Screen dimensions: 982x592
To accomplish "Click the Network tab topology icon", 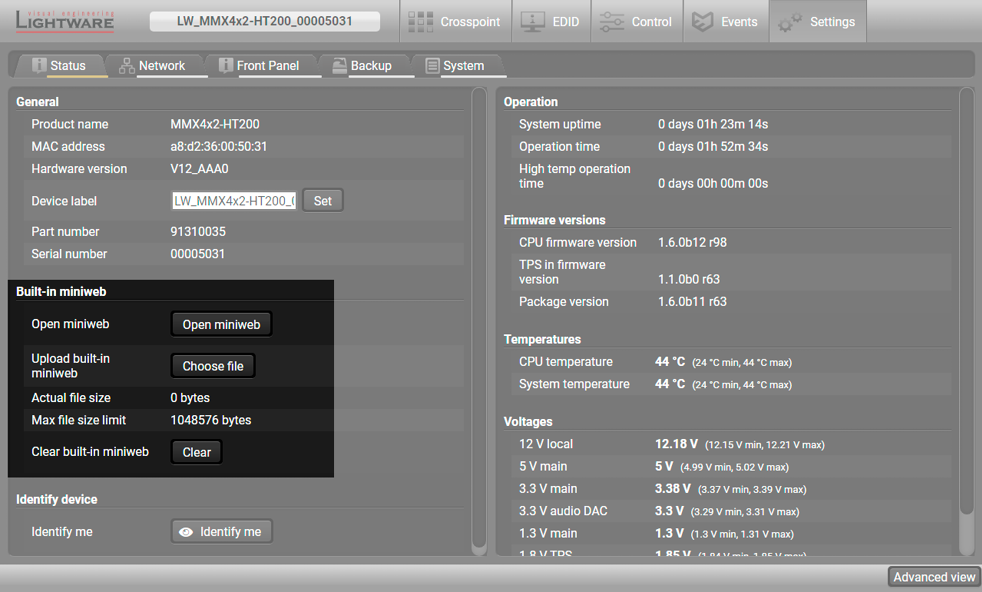I will 127,66.
